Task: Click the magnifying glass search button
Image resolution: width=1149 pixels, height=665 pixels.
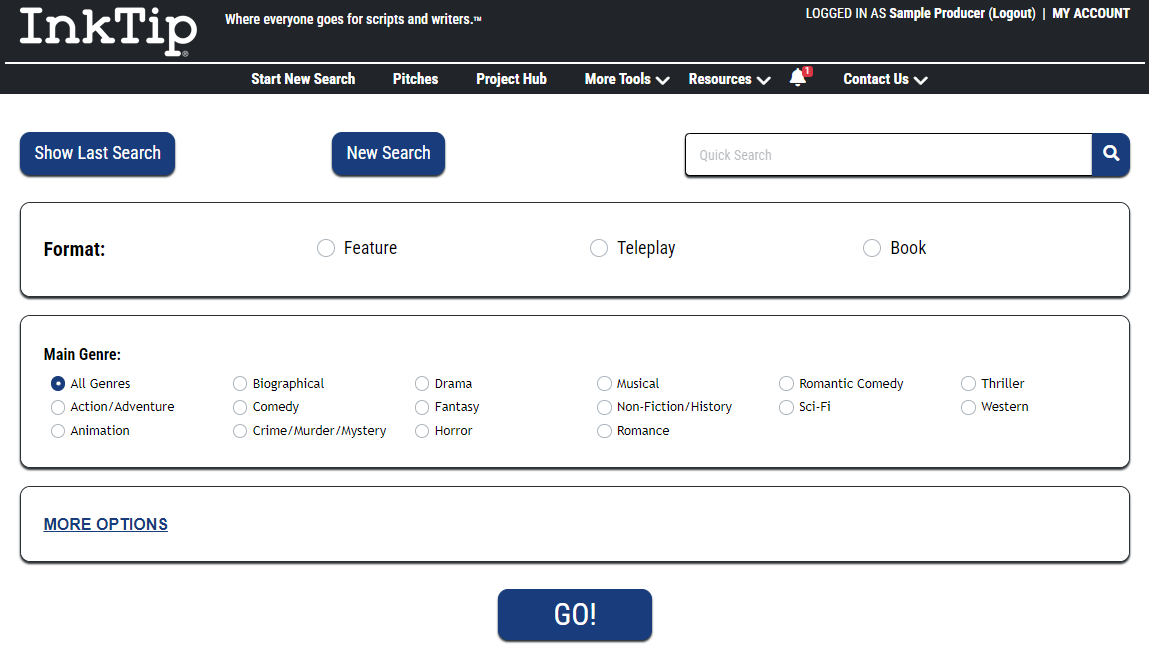Action: [x=1110, y=154]
